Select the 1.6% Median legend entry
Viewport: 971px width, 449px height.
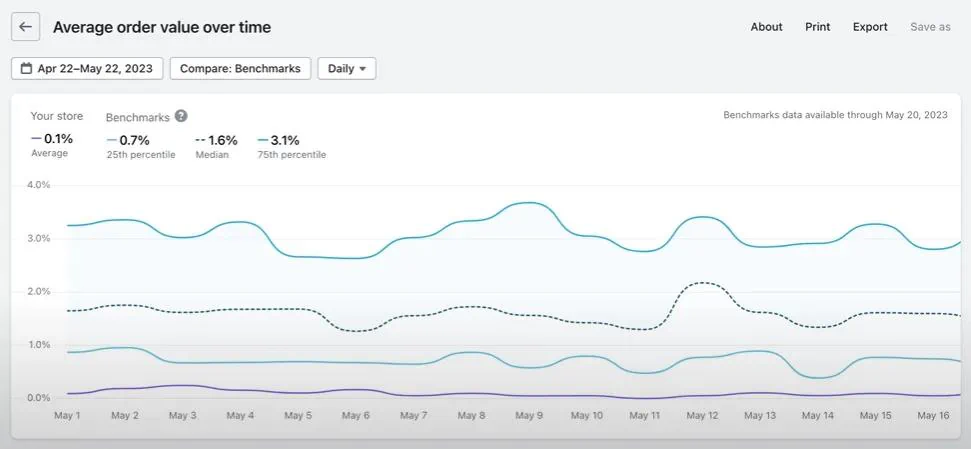pos(216,146)
